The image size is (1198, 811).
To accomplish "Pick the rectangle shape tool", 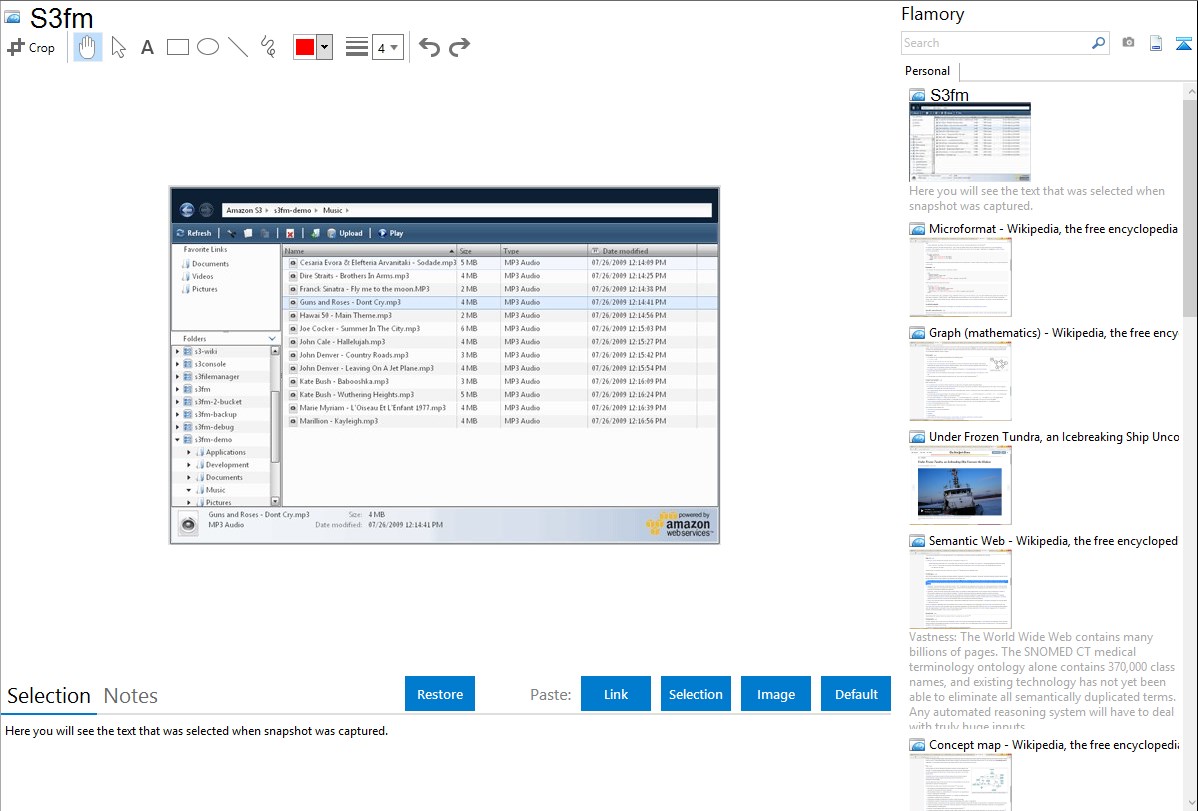I will click(x=177, y=47).
